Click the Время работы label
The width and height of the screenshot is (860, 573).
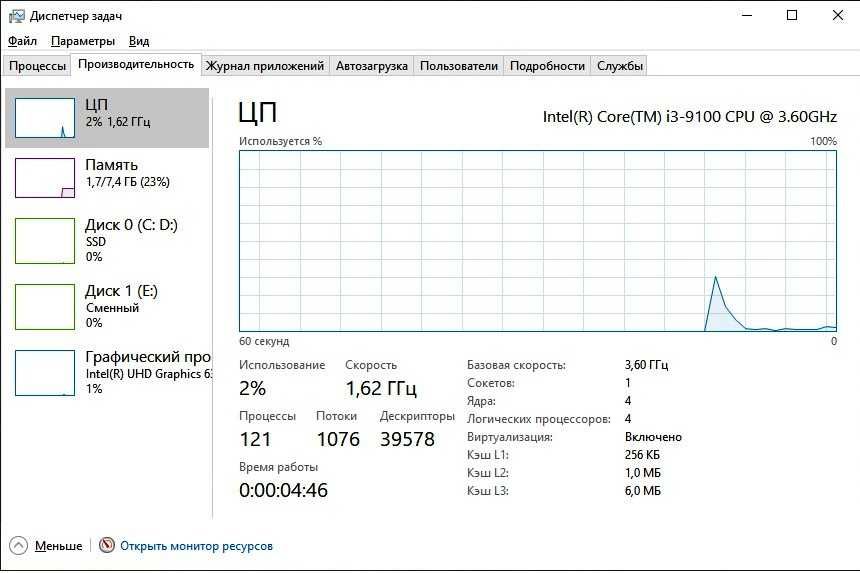point(279,467)
